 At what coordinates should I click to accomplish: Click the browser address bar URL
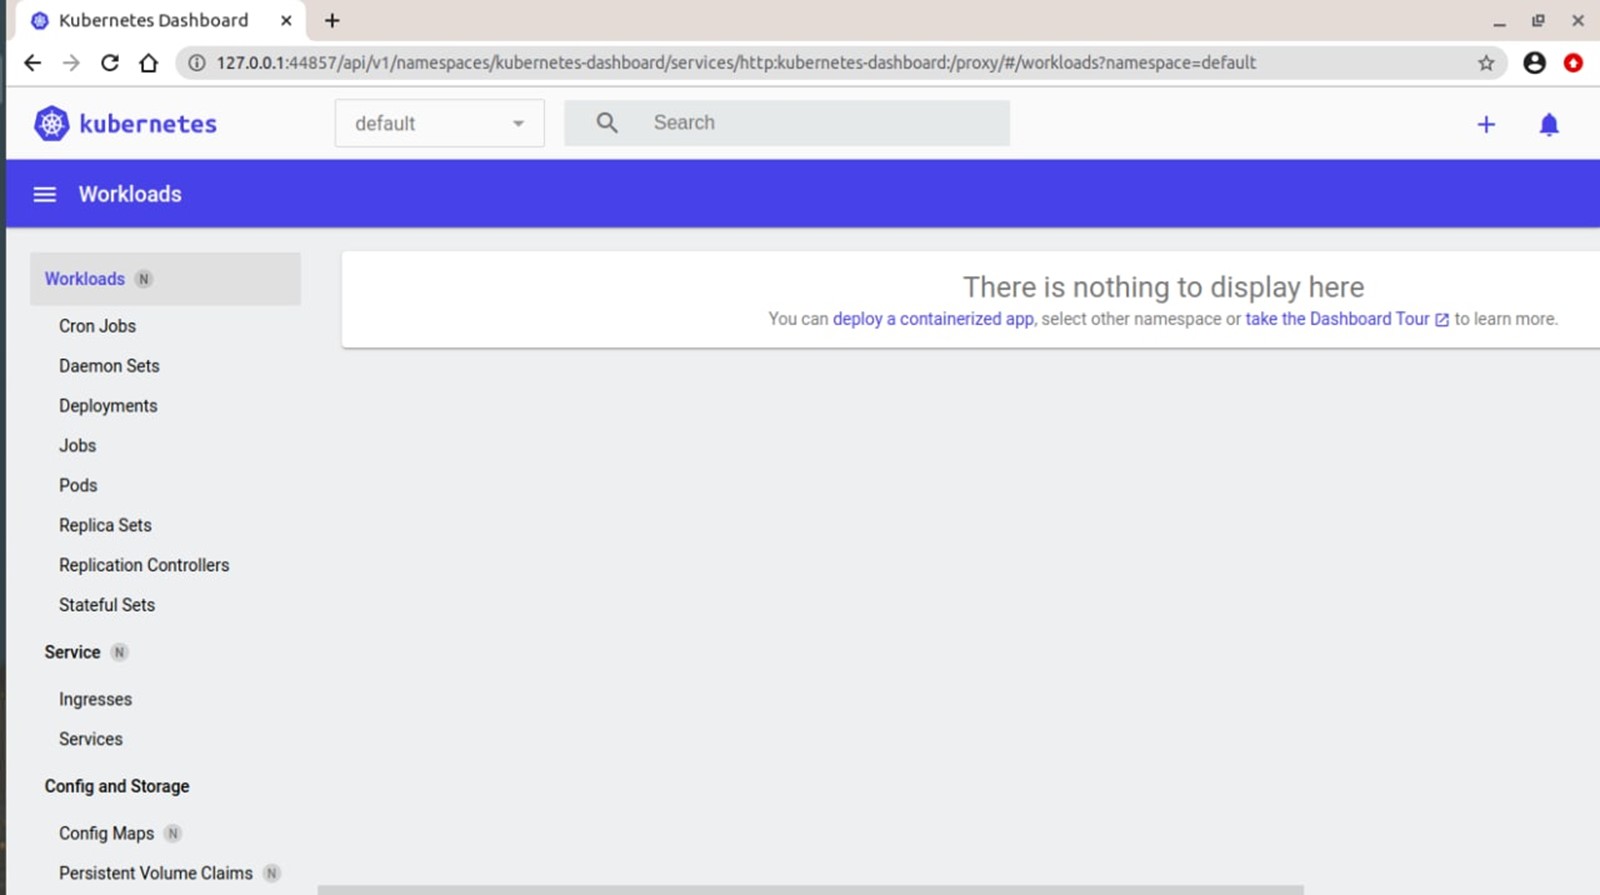(736, 63)
